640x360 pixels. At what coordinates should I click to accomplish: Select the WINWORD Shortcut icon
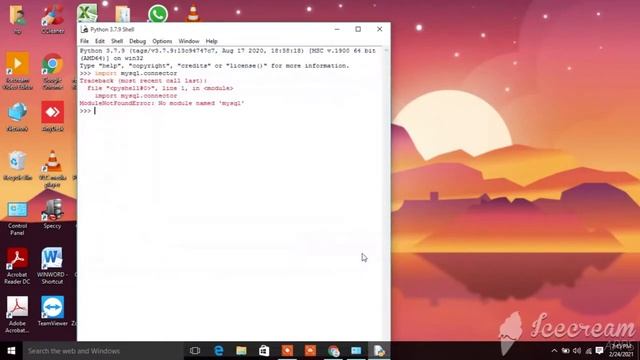[x=52, y=266]
